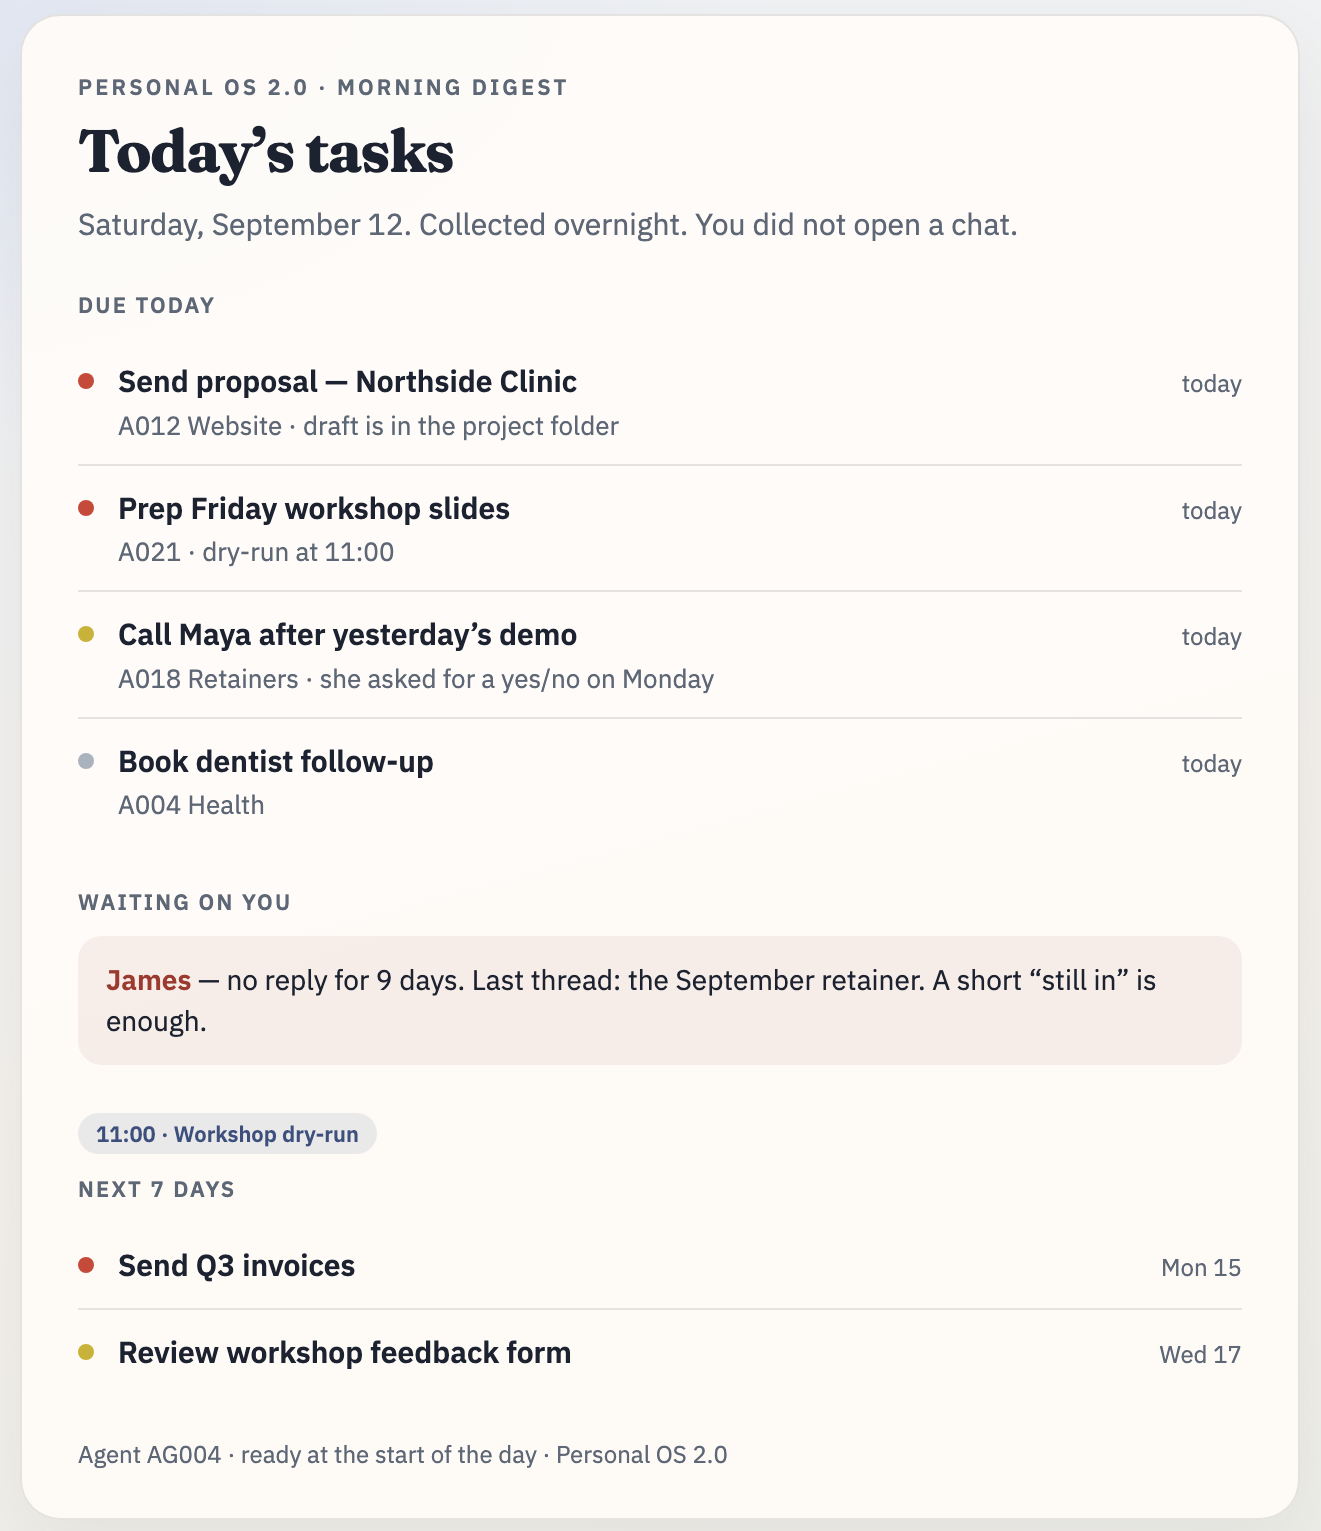Click the A004 Health project label
Screen dimensions: 1321x1531
191,805
